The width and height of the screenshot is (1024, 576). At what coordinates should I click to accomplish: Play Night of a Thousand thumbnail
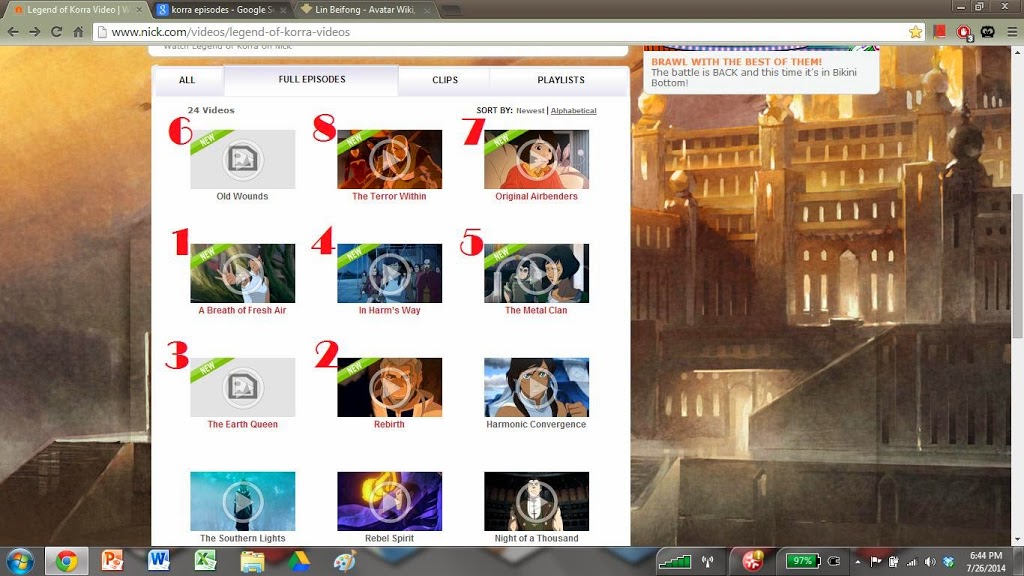coord(536,502)
